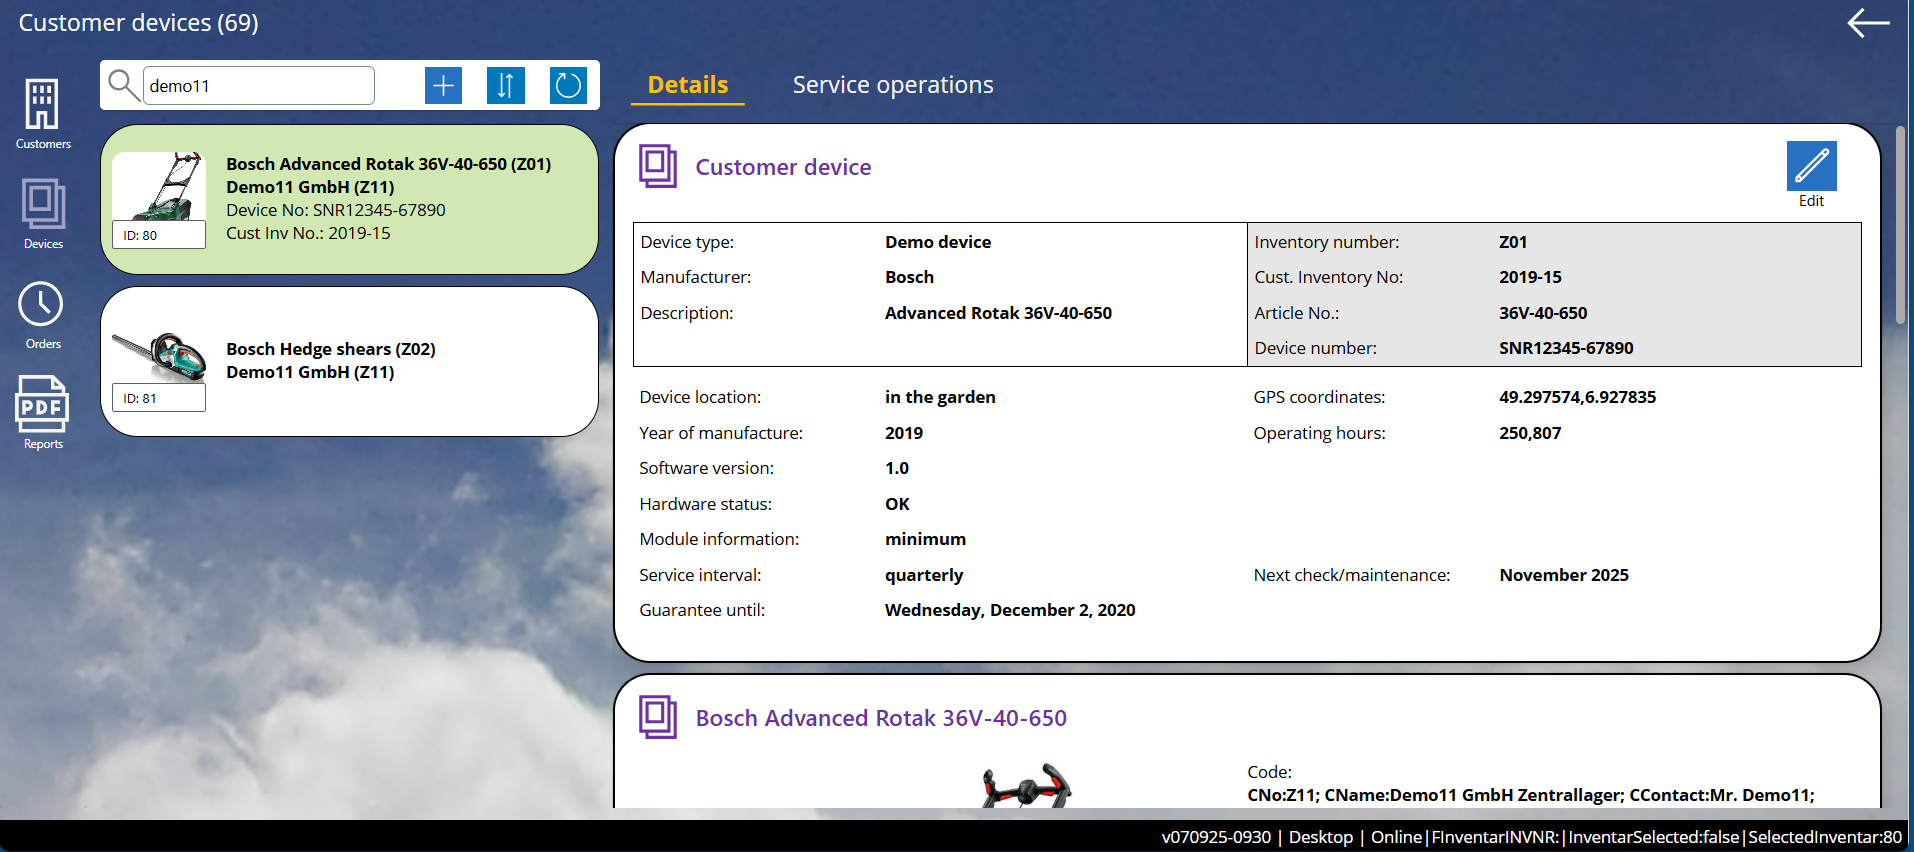This screenshot has height=852, width=1914.
Task: Click the search magnifier icon
Action: 123,85
